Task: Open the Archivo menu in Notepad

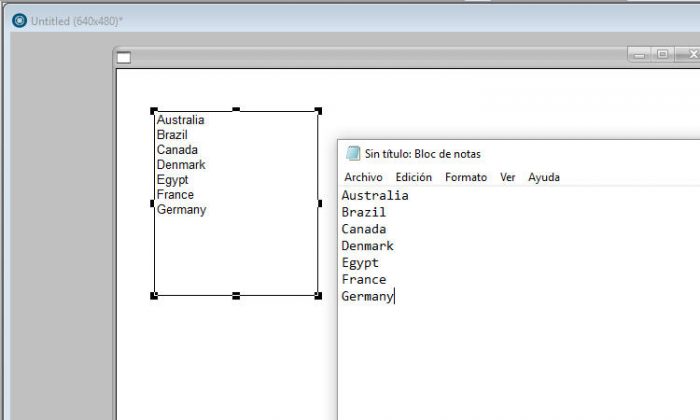Action: tap(363, 177)
